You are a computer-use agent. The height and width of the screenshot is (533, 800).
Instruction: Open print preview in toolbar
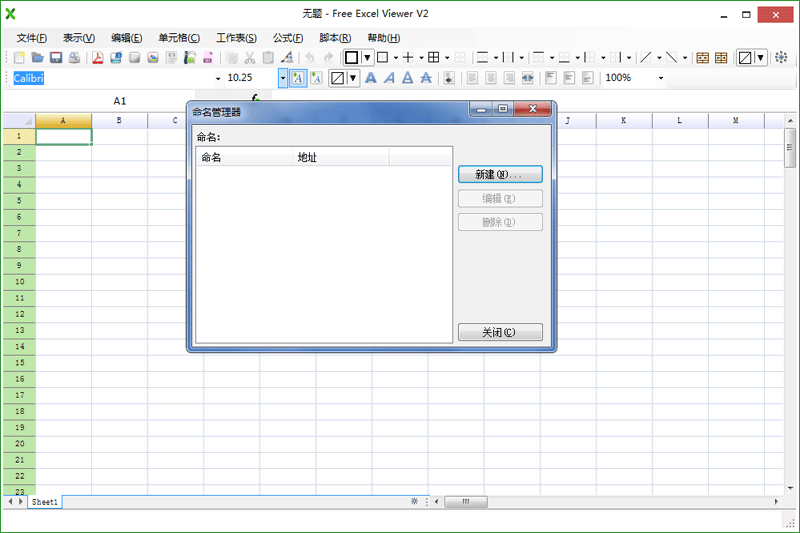click(x=74, y=58)
